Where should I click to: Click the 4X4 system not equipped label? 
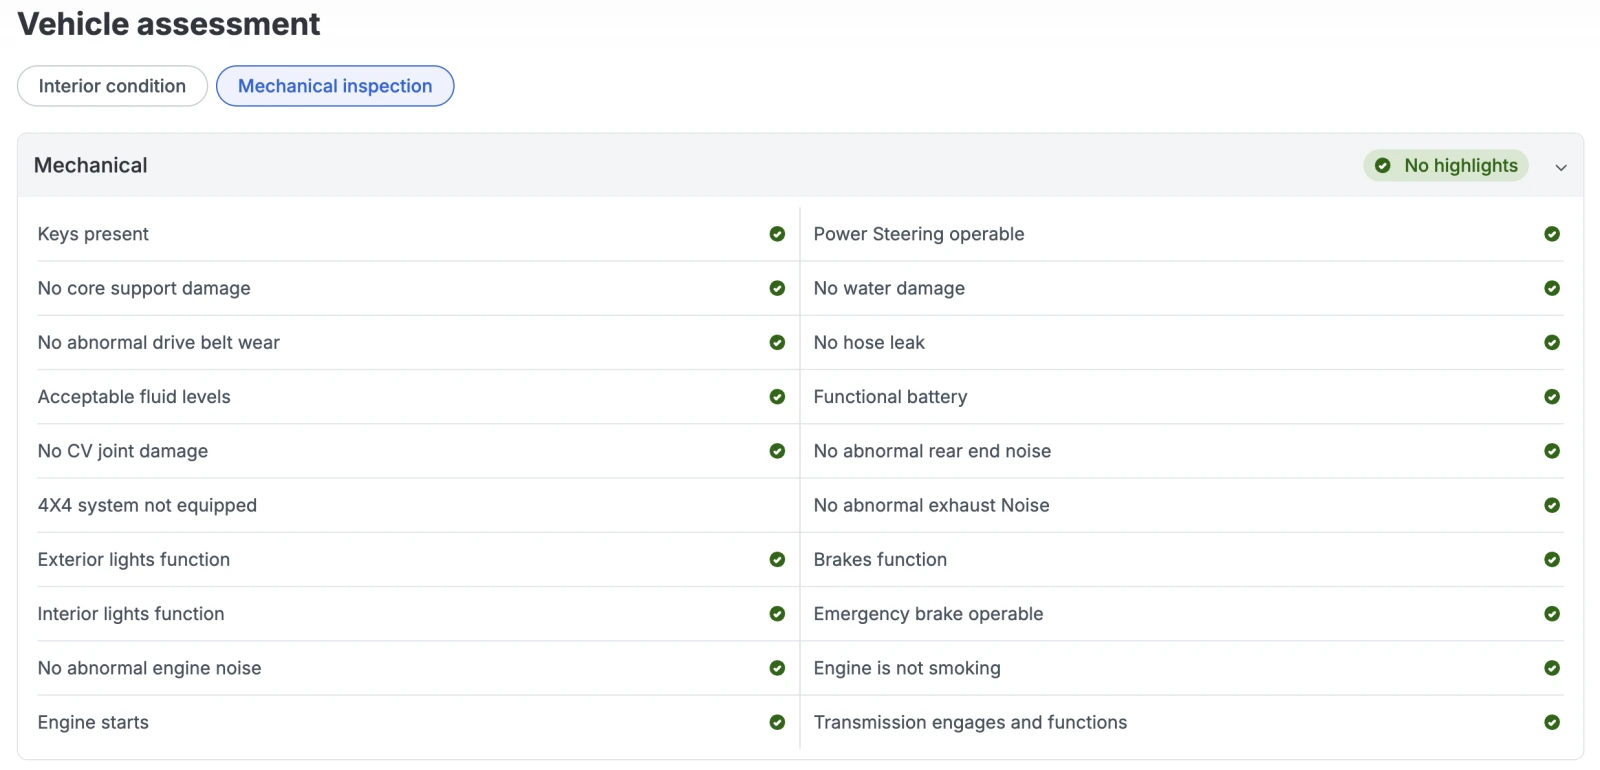147,505
